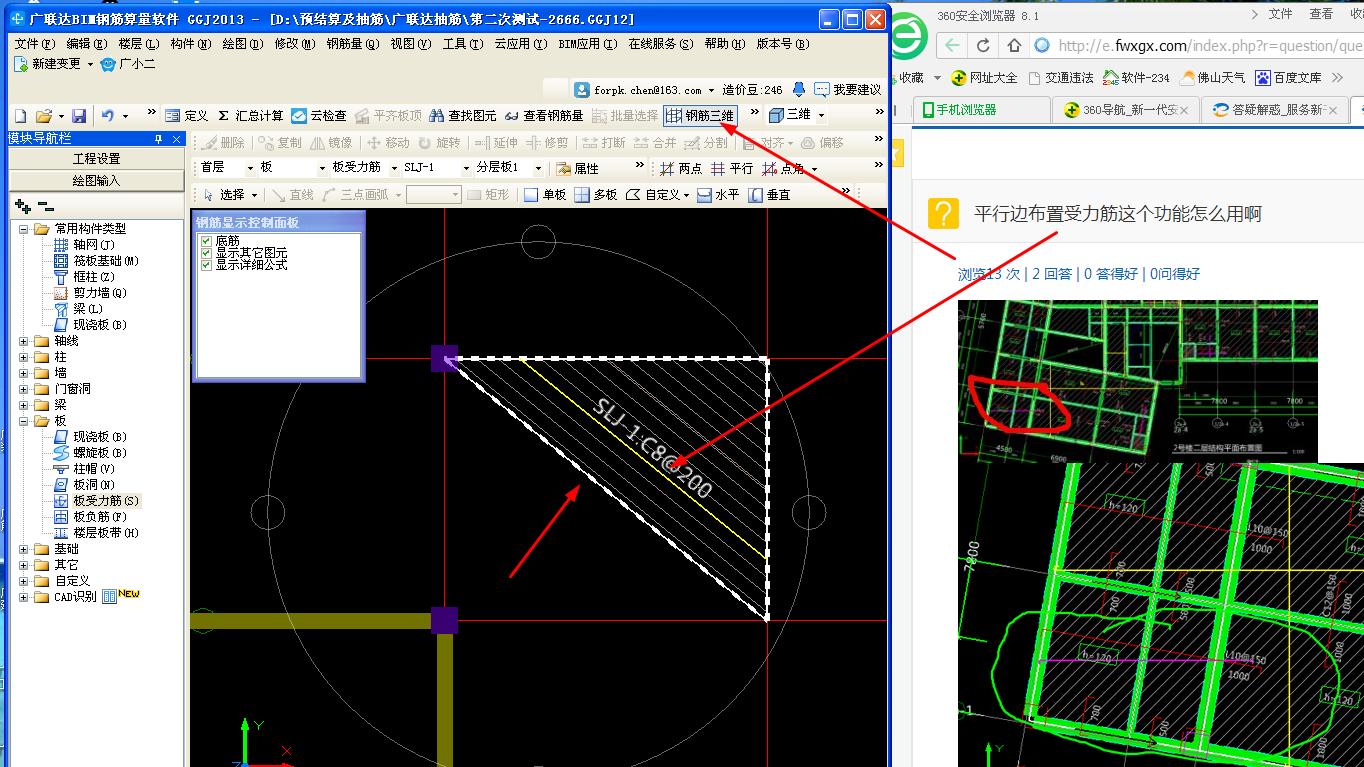The height and width of the screenshot is (767, 1364).
Task: Click the Undo arrow icon
Action: pos(107,116)
